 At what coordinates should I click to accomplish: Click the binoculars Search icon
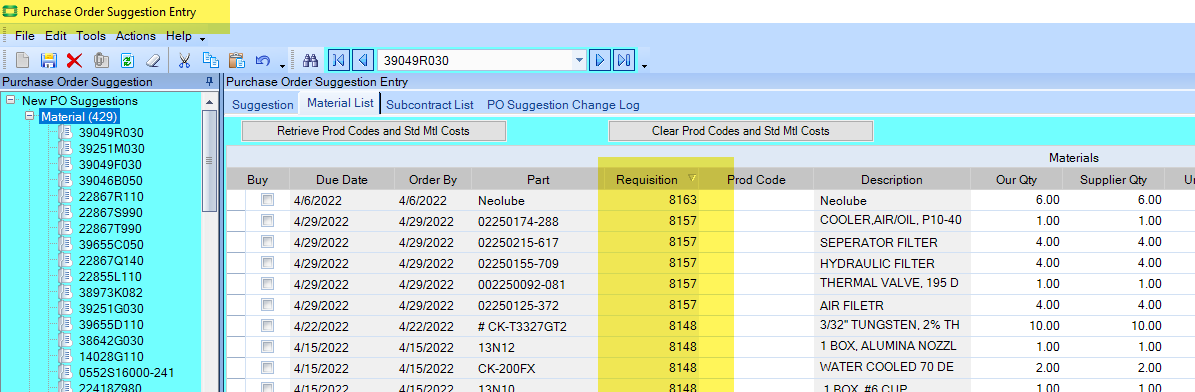pyautogui.click(x=310, y=60)
